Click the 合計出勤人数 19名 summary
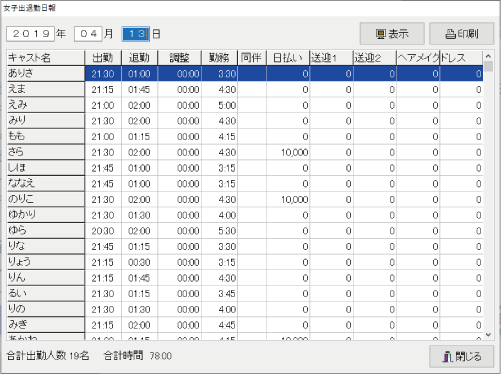The height and width of the screenshot is (374, 501). tap(48, 356)
